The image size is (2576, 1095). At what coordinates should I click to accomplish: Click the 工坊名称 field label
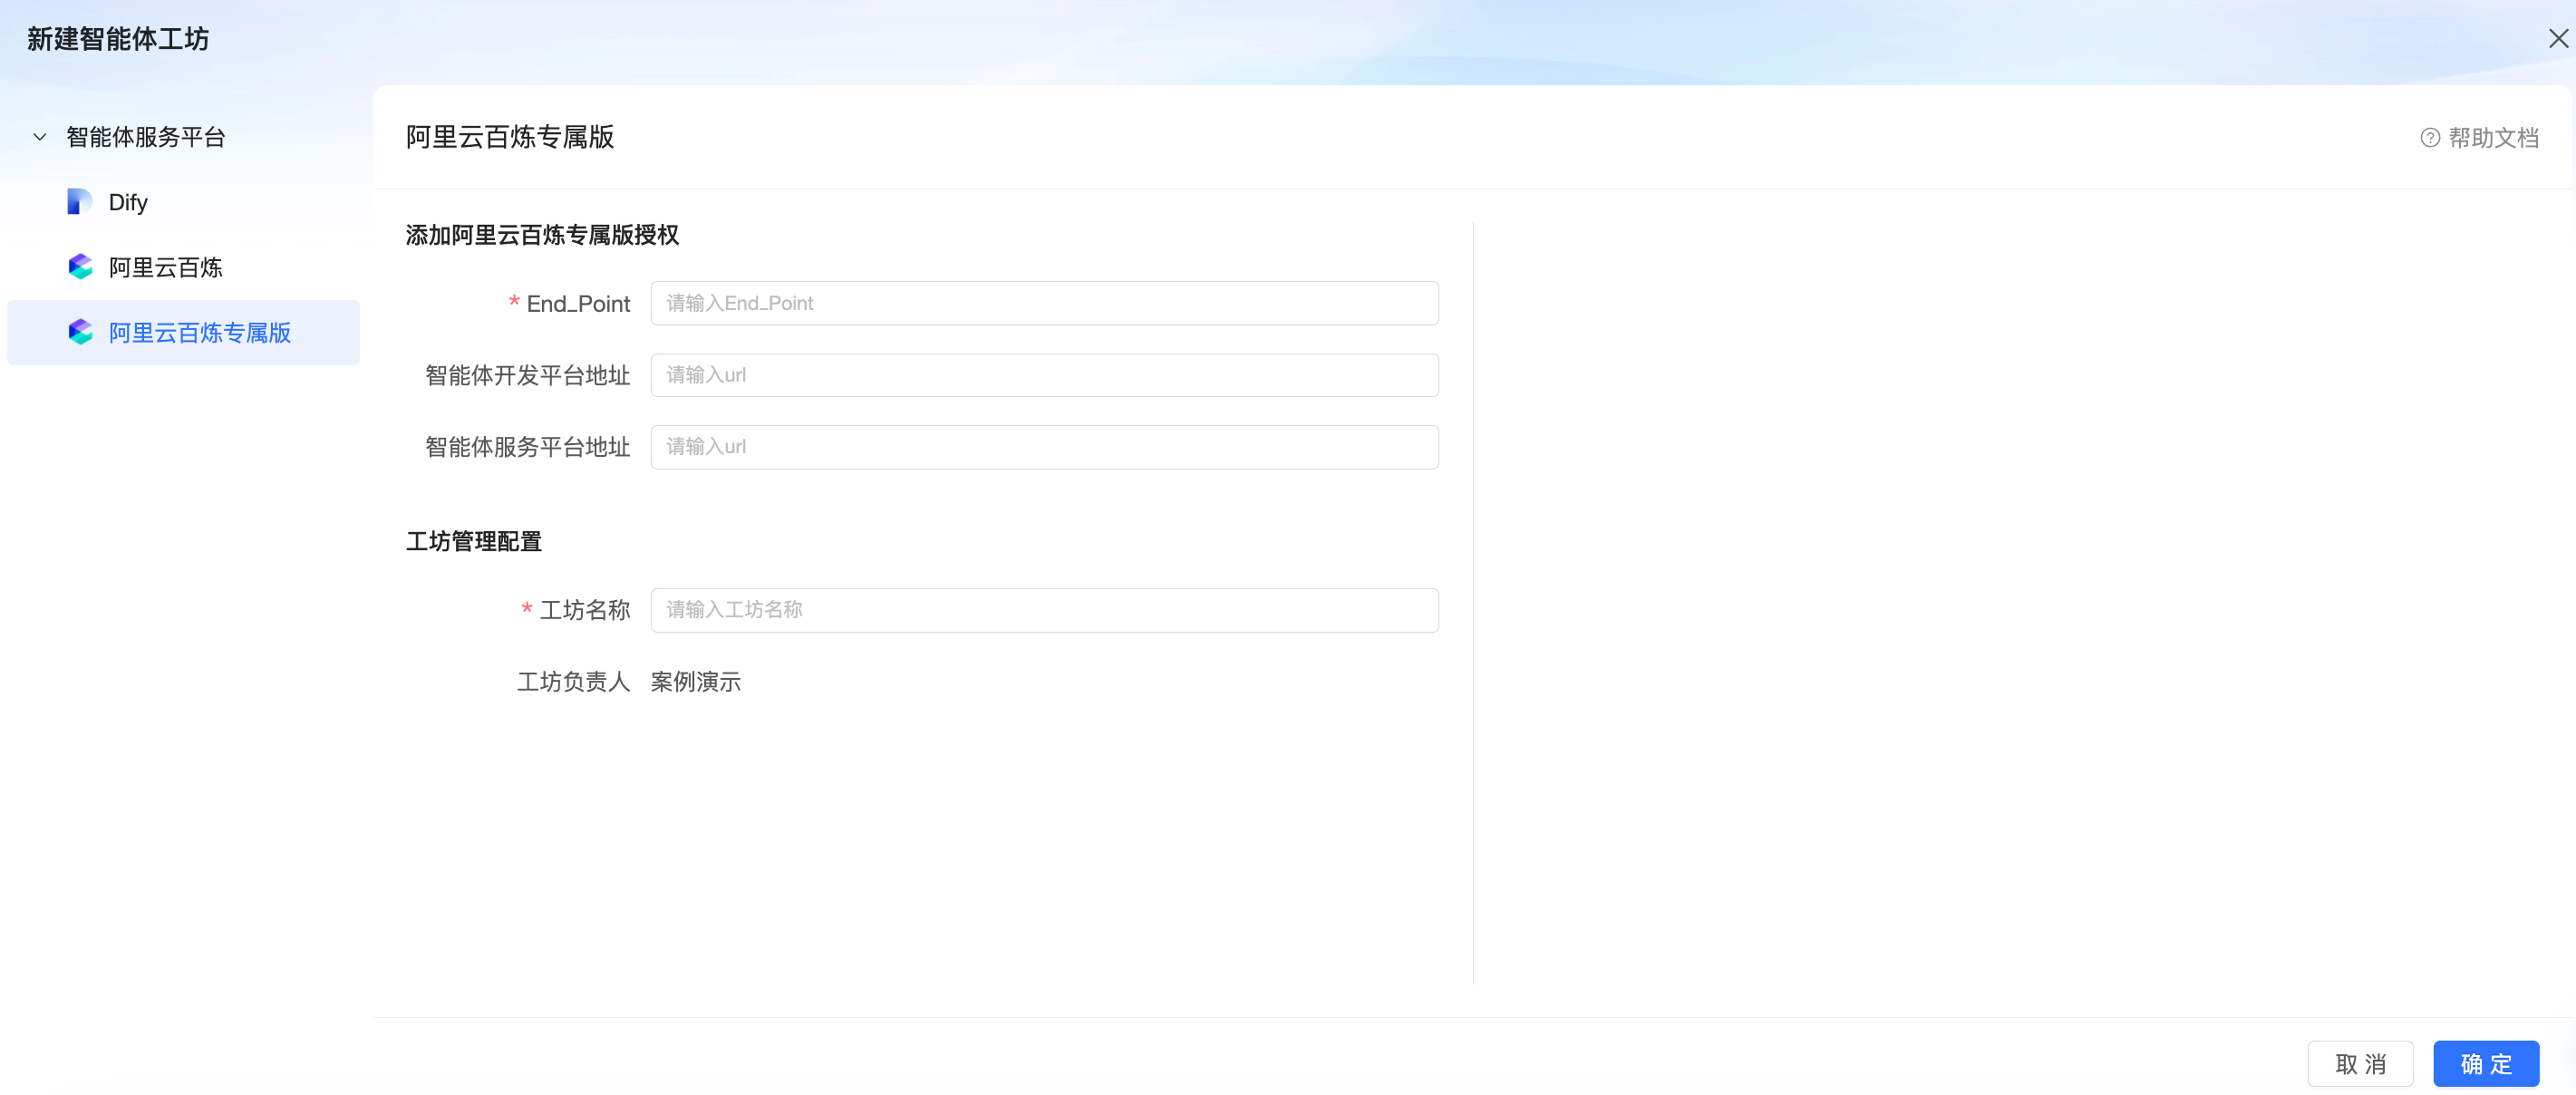tap(585, 610)
